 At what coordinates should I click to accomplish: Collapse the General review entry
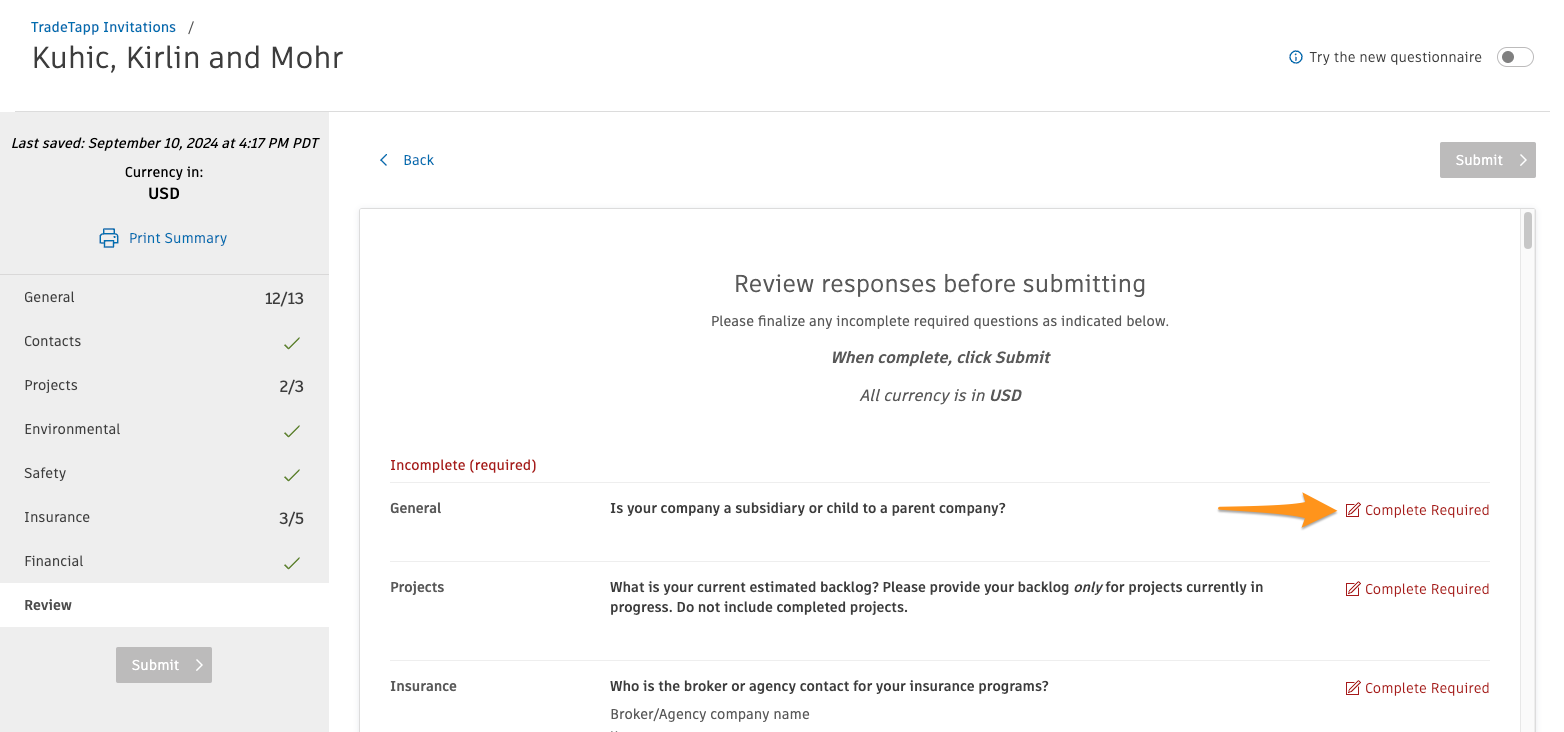[416, 508]
